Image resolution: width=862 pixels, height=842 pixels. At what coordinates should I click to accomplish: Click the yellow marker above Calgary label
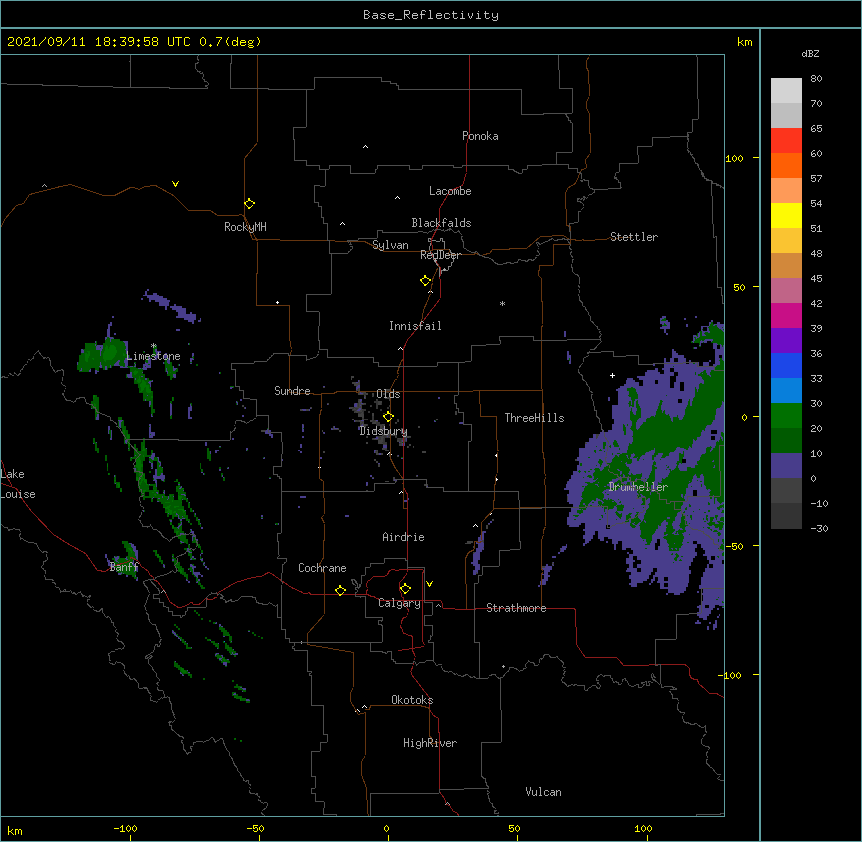[x=405, y=589]
